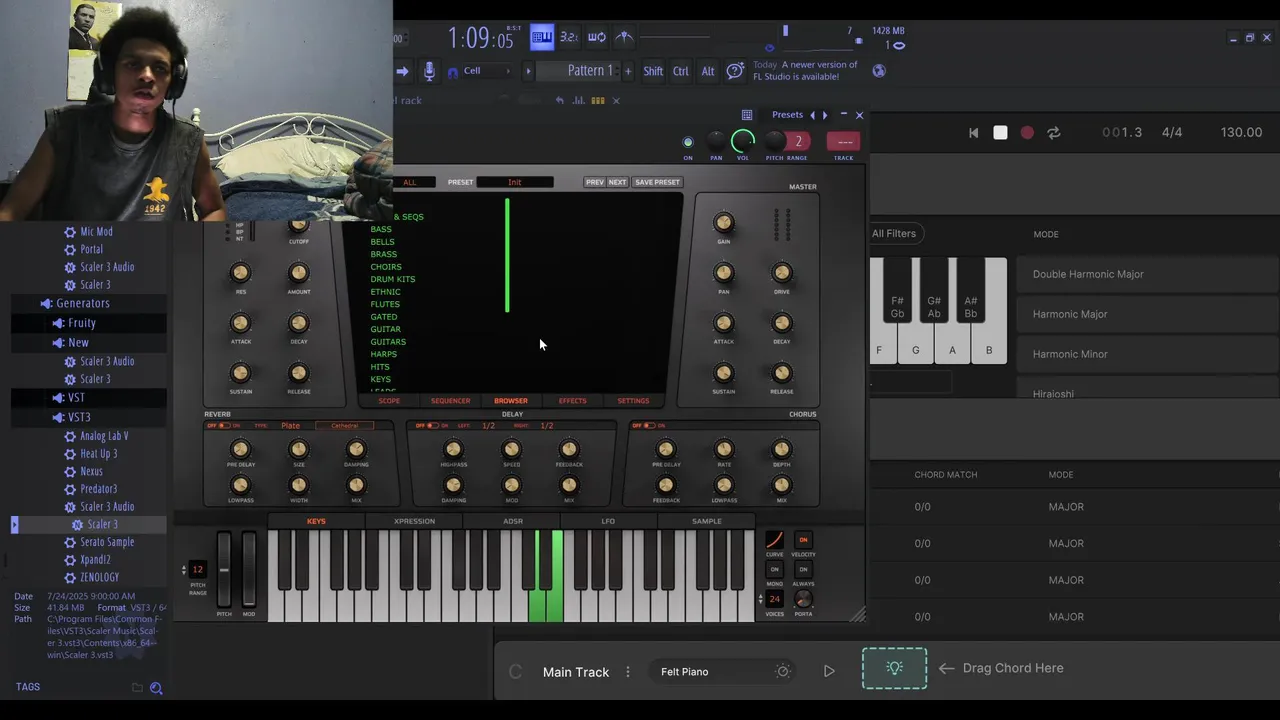Screen dimensions: 1280x720
Task: Open reverb type Plate dropdown
Action: pos(290,426)
